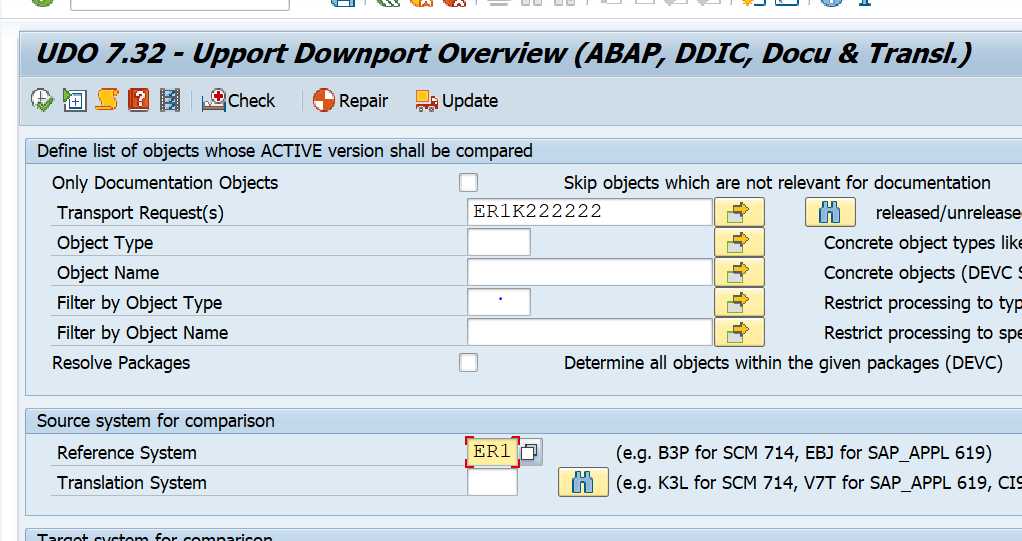1022x541 pixels.
Task: Expand multiple selection for Object Name
Action: pos(739,273)
